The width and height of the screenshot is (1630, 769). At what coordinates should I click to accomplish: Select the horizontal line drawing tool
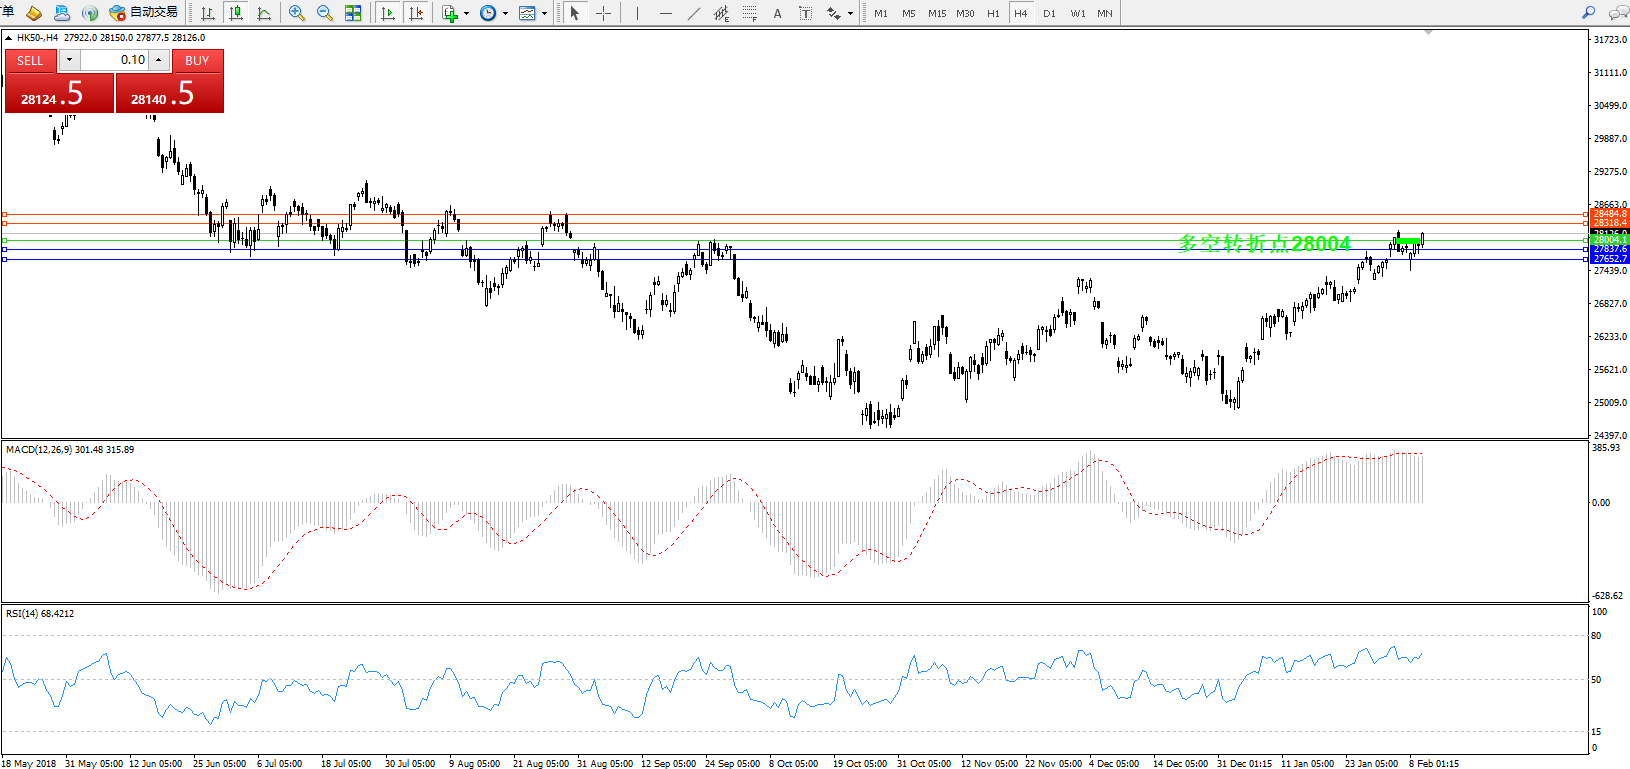coord(666,13)
